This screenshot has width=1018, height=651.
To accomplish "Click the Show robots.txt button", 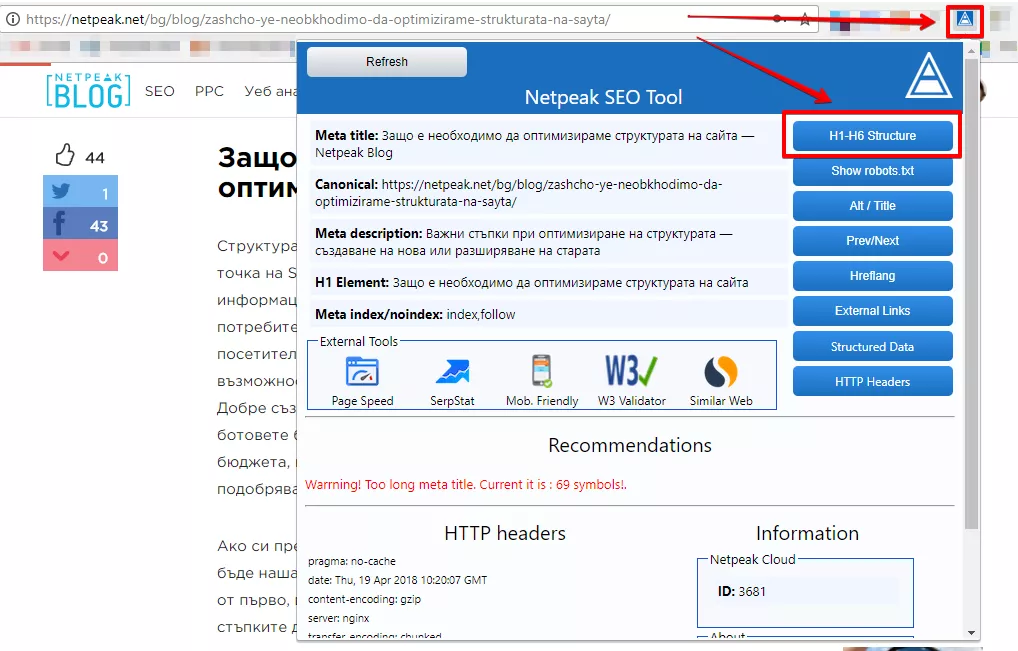I will coord(873,171).
